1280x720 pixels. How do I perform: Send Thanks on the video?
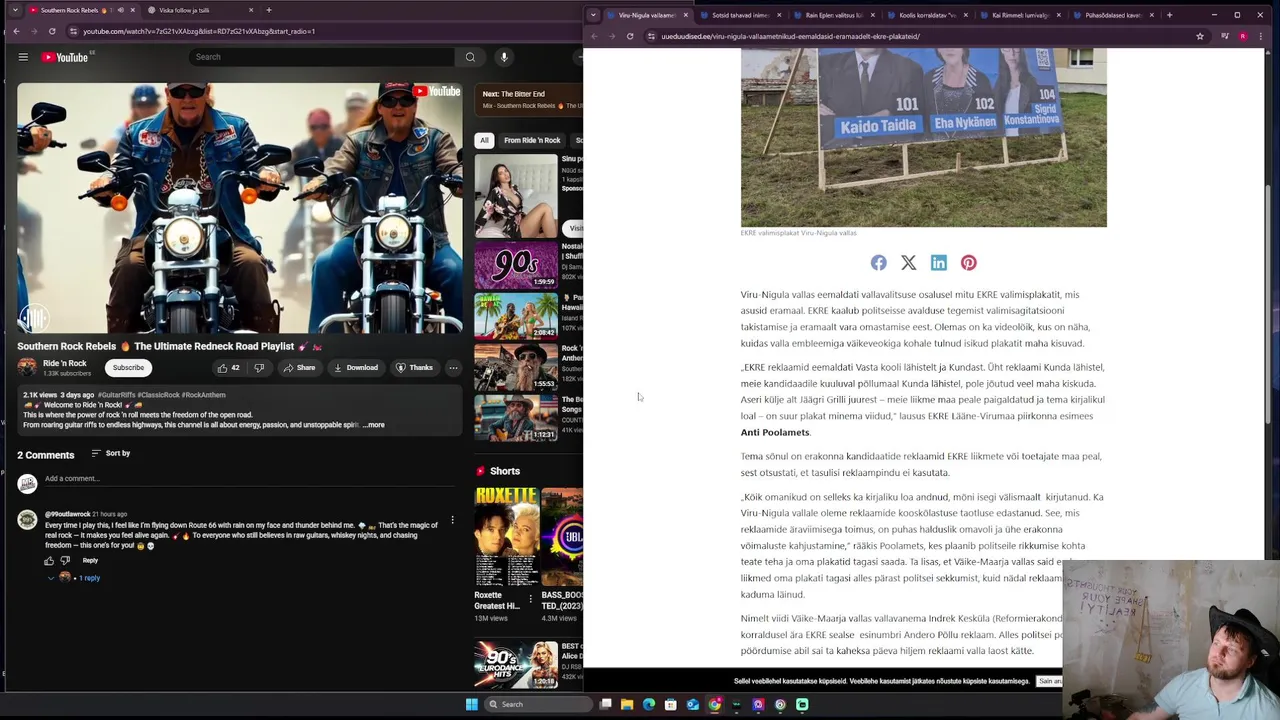[x=414, y=368]
